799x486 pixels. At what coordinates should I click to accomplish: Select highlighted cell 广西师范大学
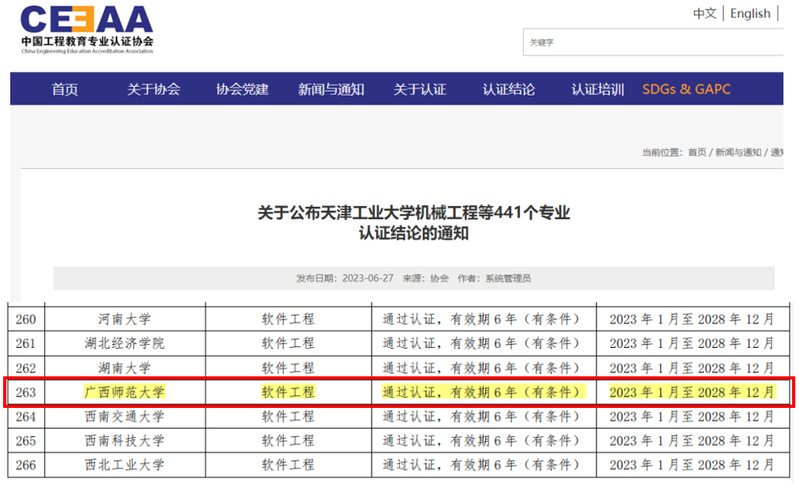tap(125, 392)
